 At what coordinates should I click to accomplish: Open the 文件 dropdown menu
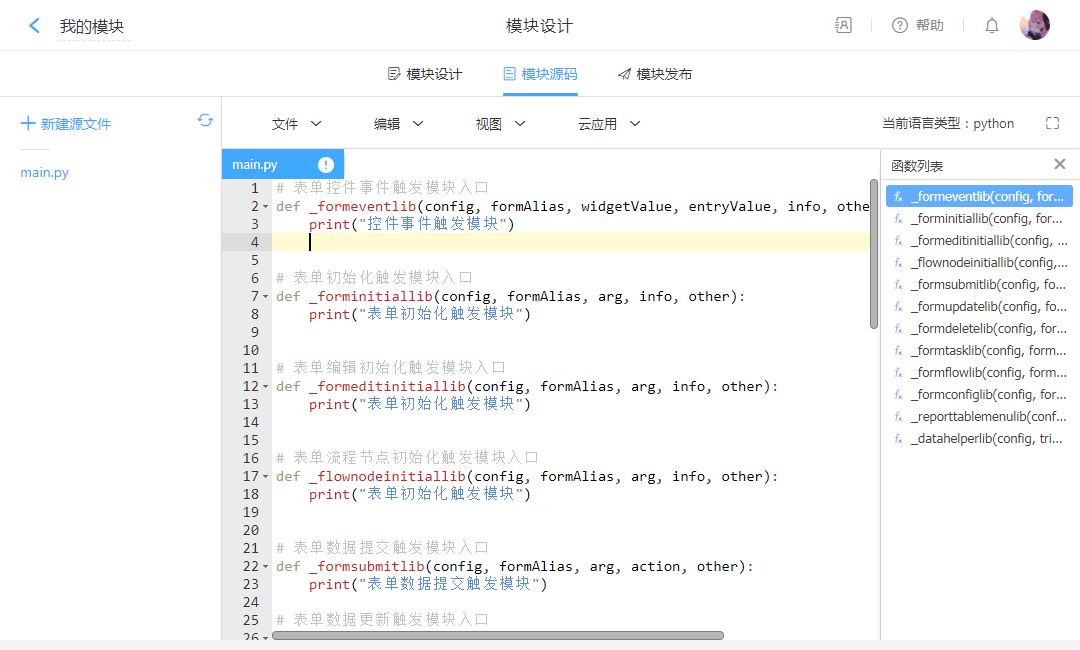(296, 124)
